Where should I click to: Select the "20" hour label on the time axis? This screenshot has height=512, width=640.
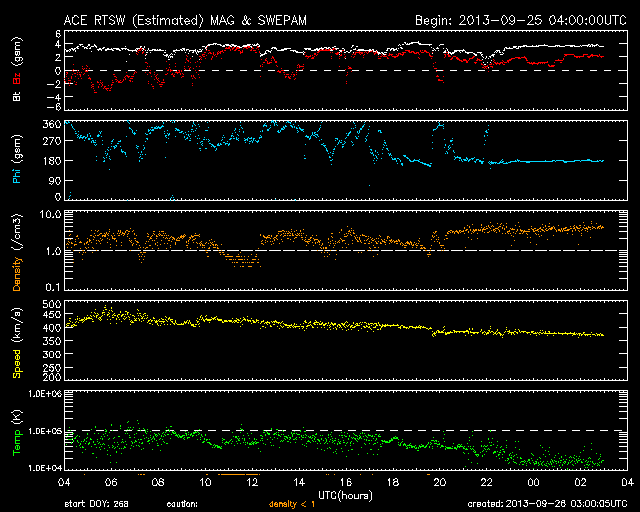click(x=440, y=483)
